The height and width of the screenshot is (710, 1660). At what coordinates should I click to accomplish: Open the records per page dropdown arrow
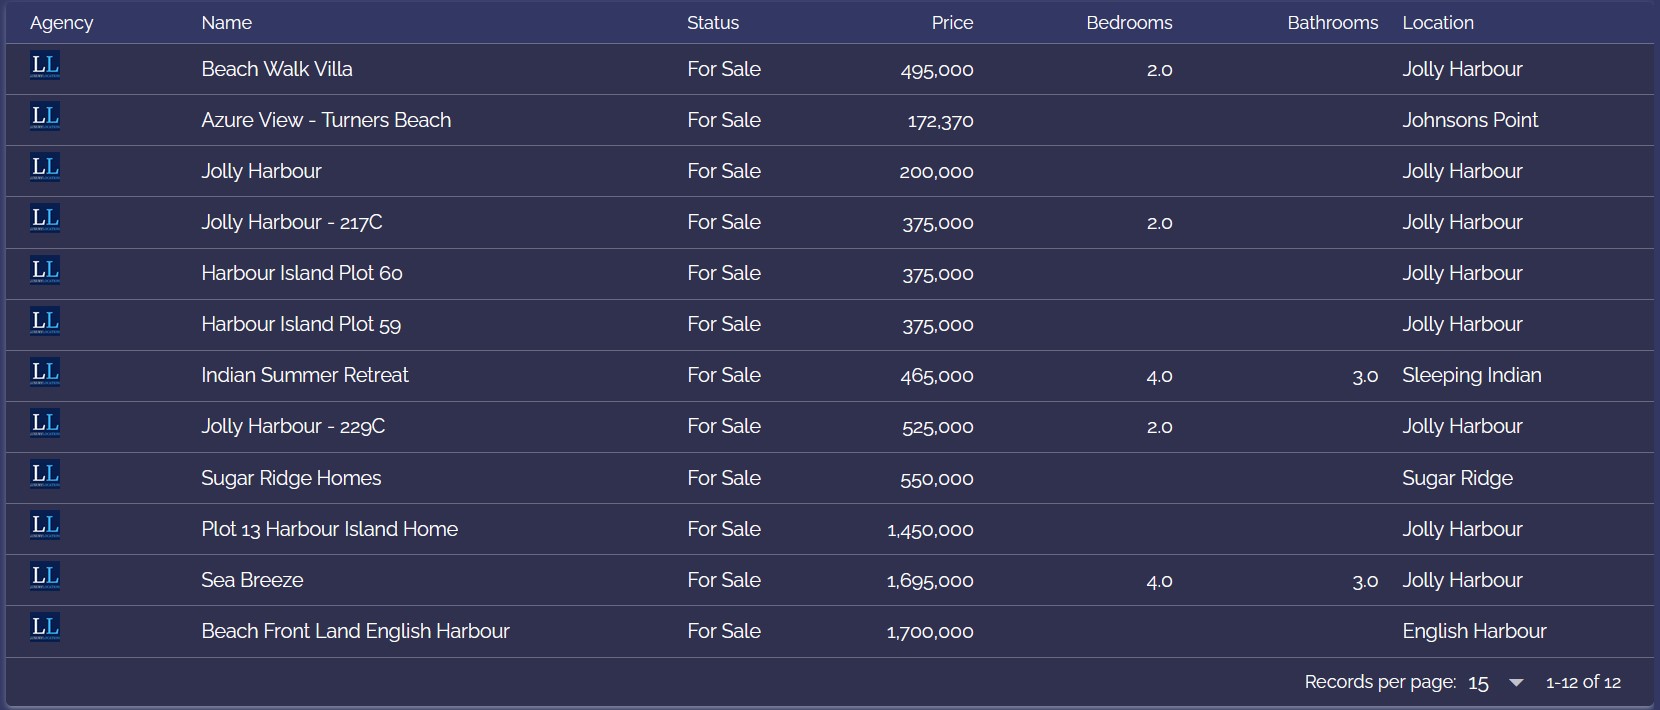1516,683
